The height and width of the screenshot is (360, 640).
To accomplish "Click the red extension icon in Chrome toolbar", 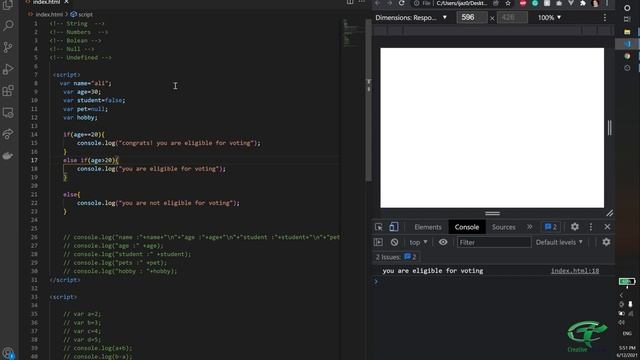I will [523, 3].
